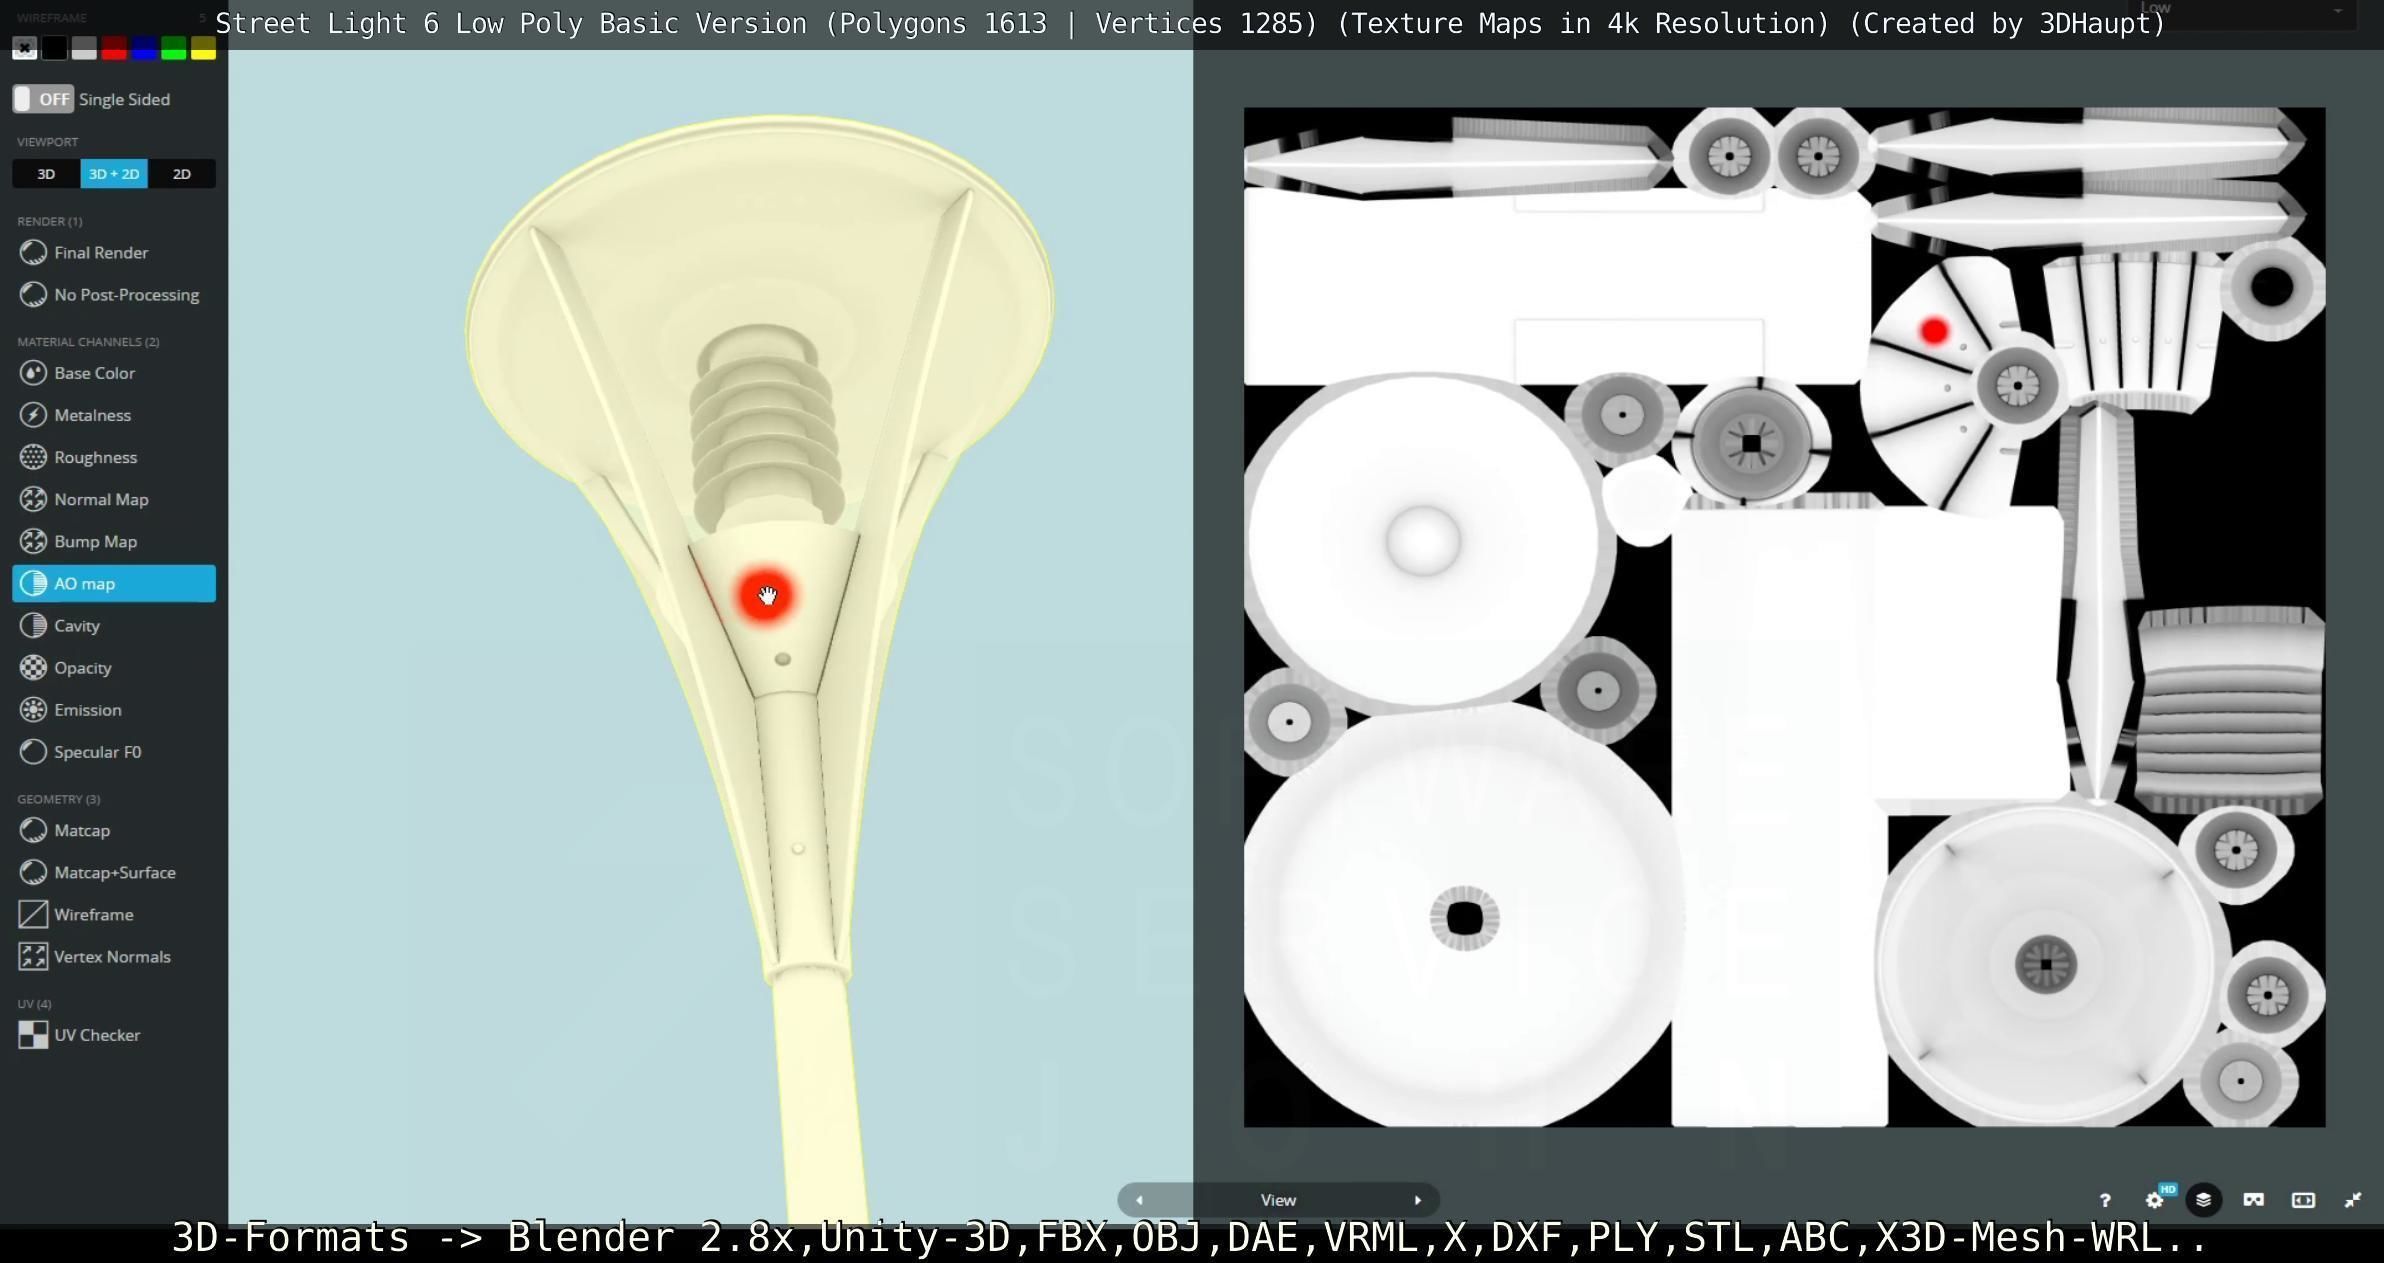Toggle the model inspector layers icon
The image size is (2384, 1263).
[x=2203, y=1200]
